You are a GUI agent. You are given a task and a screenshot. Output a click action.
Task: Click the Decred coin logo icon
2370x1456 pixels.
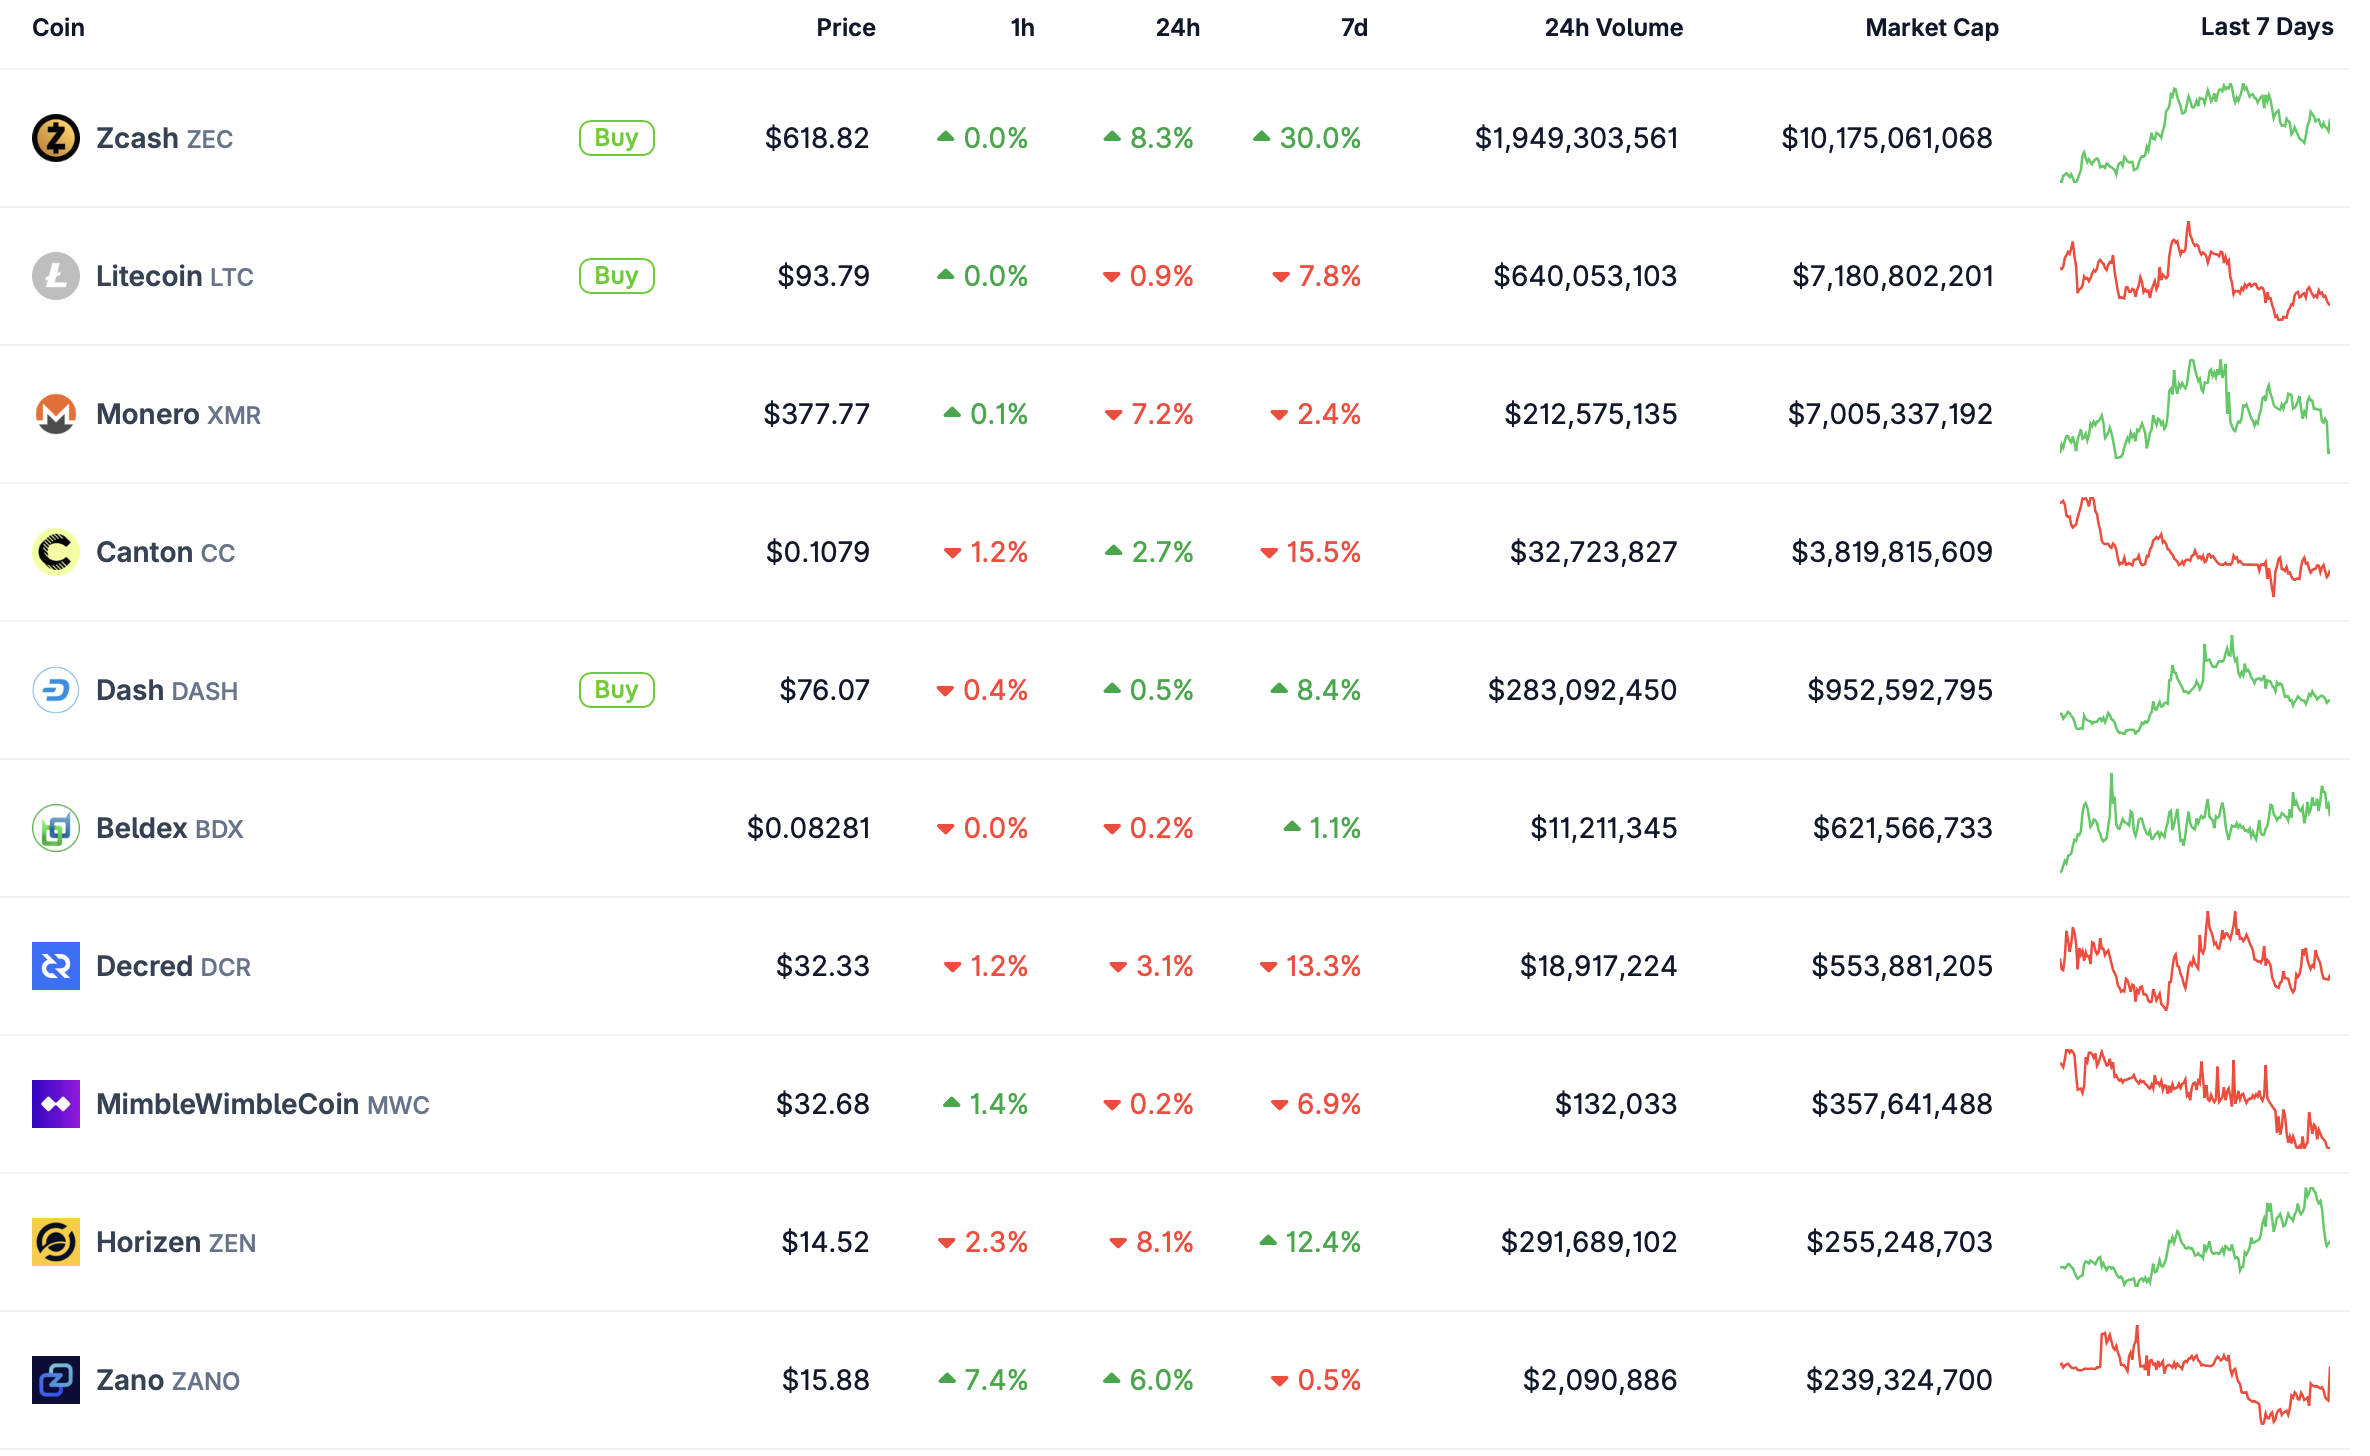click(56, 966)
